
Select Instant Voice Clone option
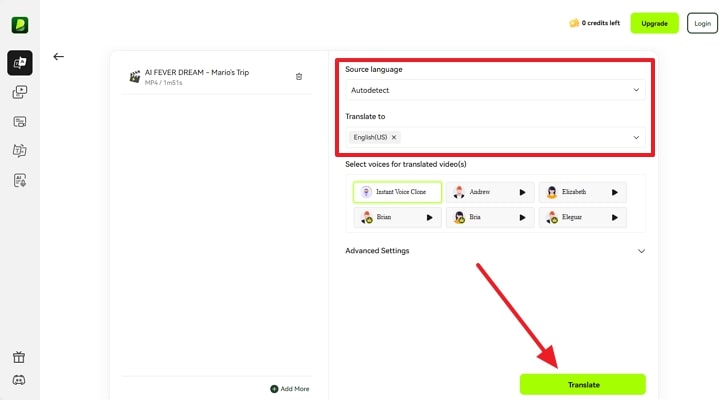pyautogui.click(x=397, y=192)
